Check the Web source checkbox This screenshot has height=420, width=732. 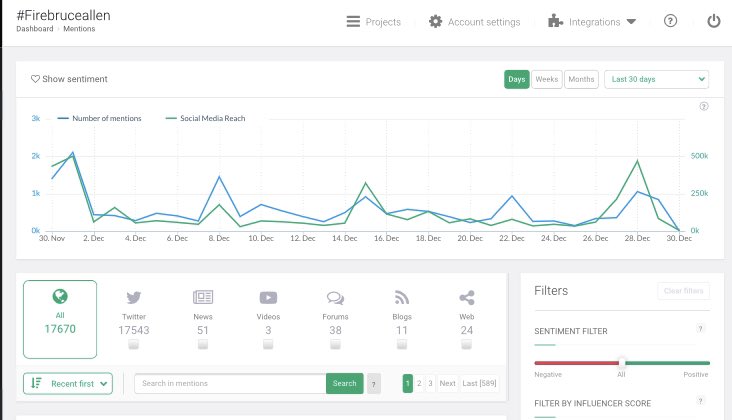466,344
